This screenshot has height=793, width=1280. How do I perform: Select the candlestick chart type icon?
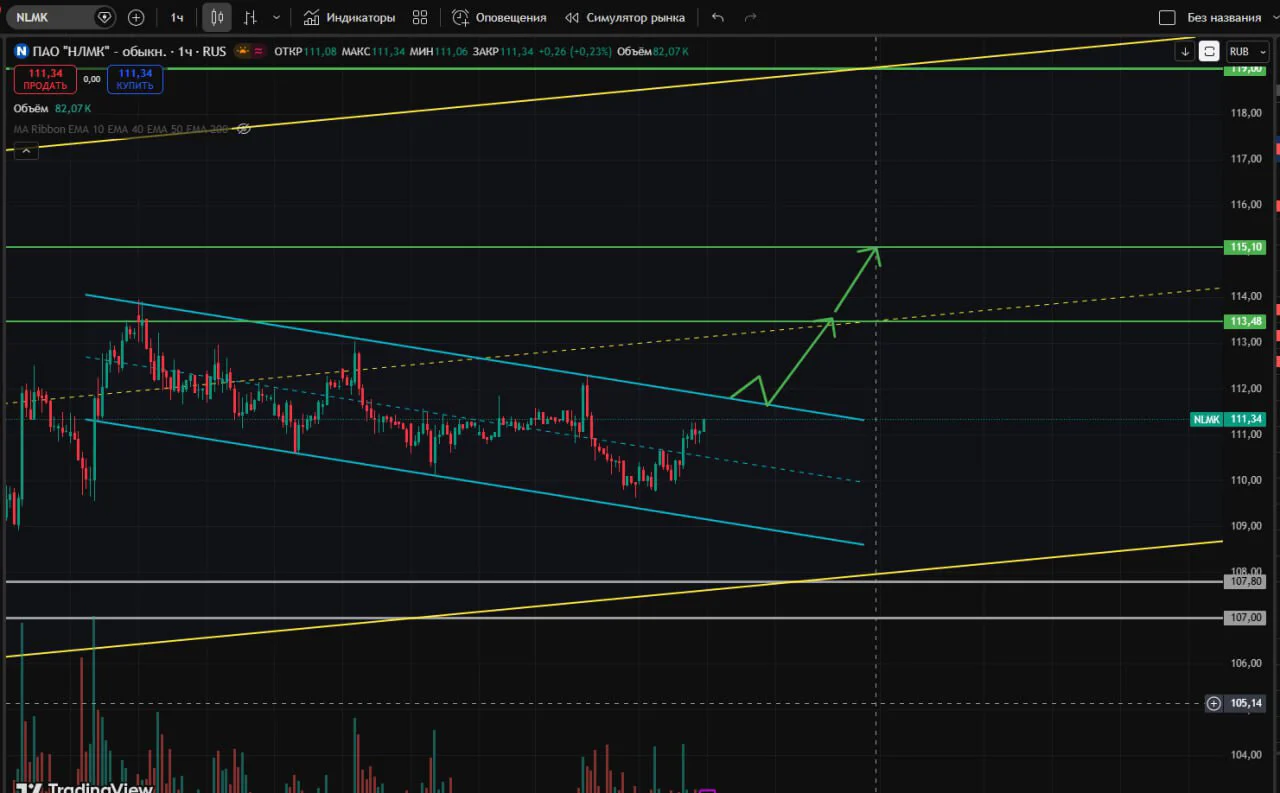217,17
